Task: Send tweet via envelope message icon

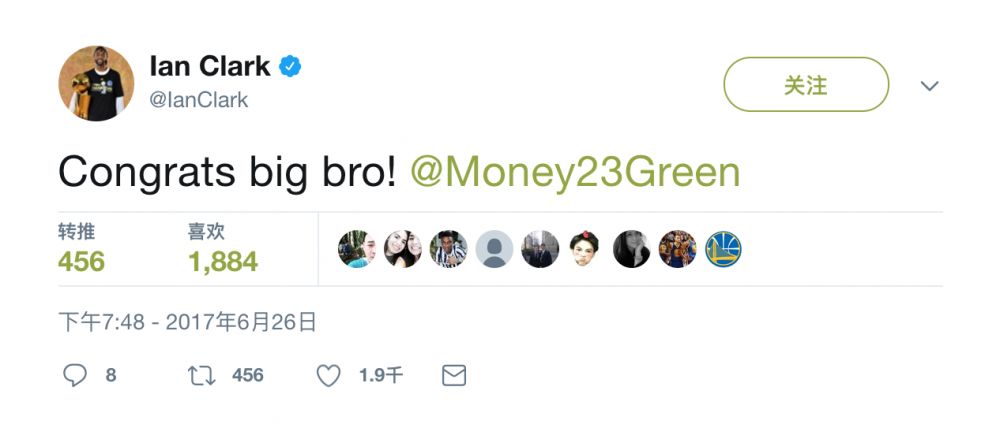Action: [454, 376]
